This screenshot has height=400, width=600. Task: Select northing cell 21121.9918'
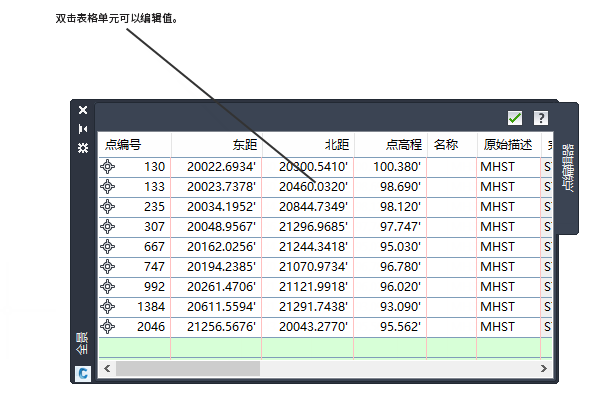(x=308, y=287)
